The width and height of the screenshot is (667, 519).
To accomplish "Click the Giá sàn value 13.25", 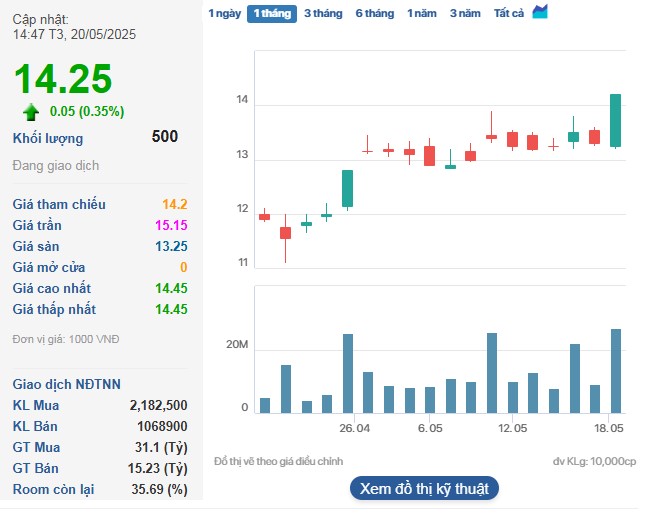I will (170, 246).
